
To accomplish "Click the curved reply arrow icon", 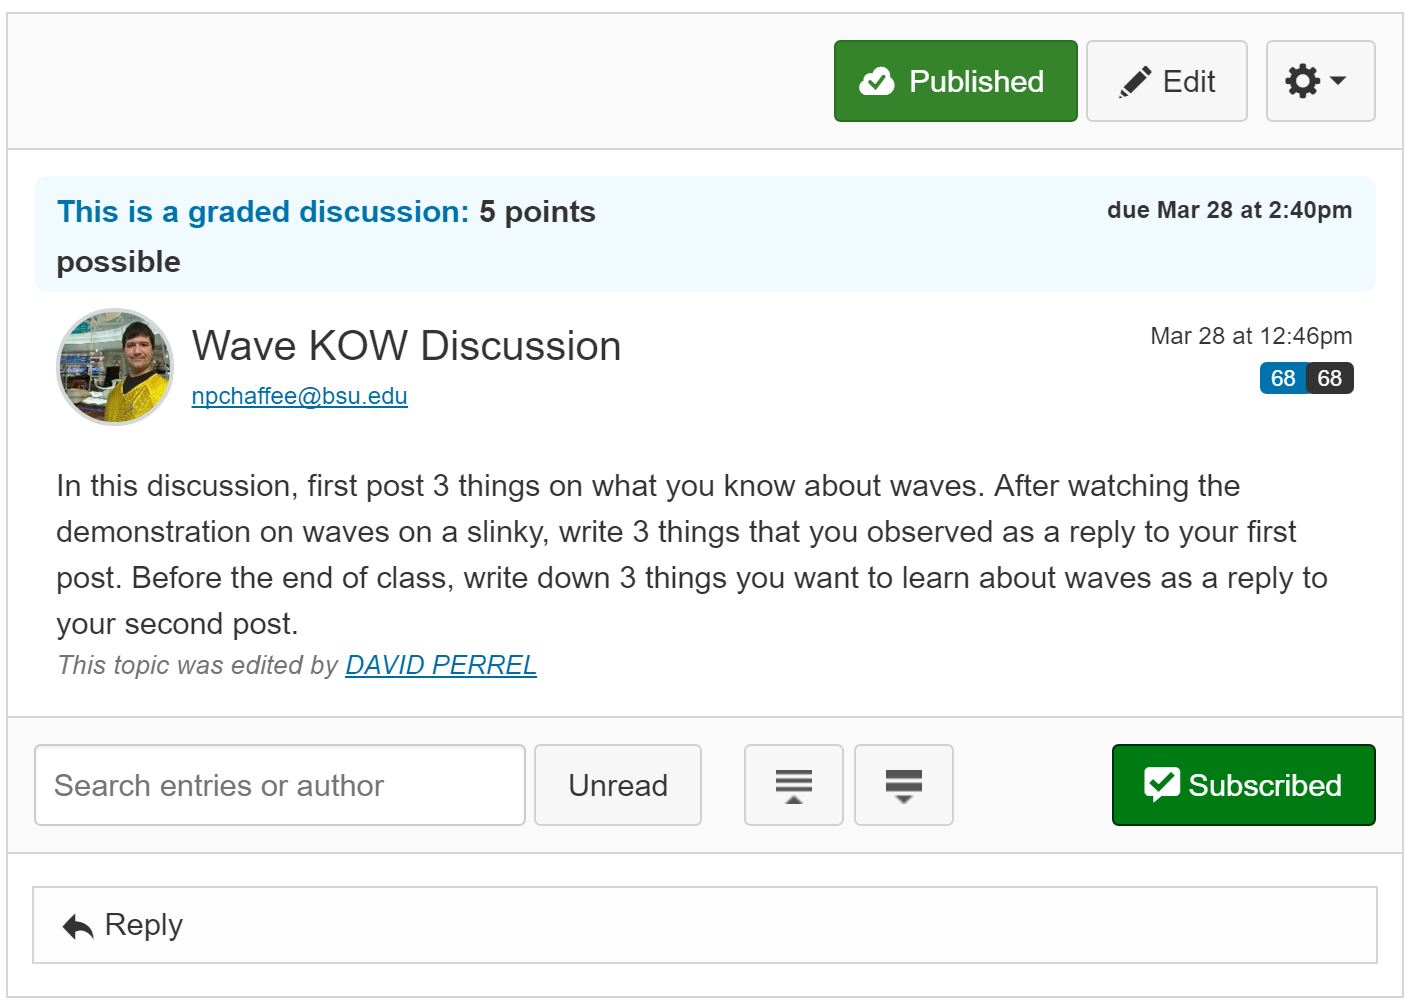I will pyautogui.click(x=78, y=926).
